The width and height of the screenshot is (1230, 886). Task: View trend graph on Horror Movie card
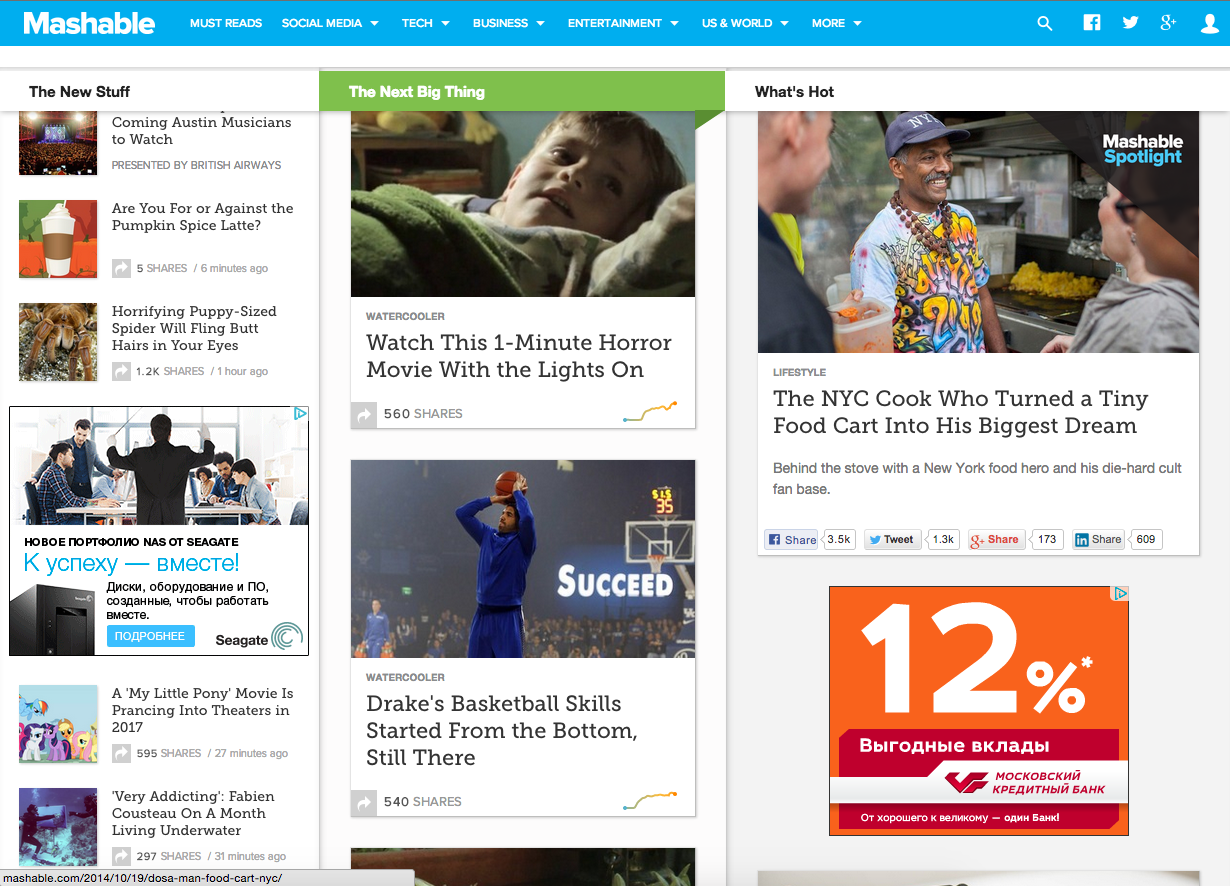pyautogui.click(x=650, y=411)
